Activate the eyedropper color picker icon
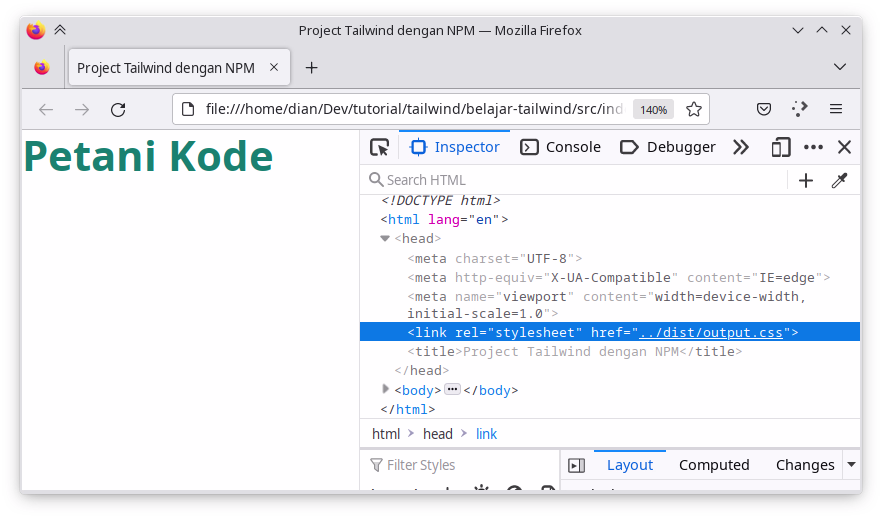This screenshot has width=882, height=518. 839,180
